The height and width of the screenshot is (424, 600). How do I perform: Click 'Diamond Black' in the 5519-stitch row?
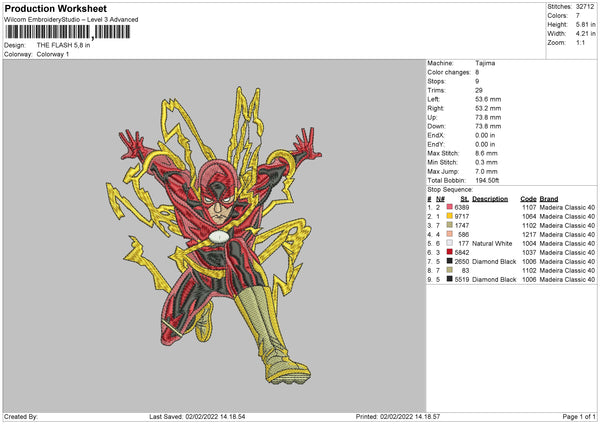[x=494, y=279]
